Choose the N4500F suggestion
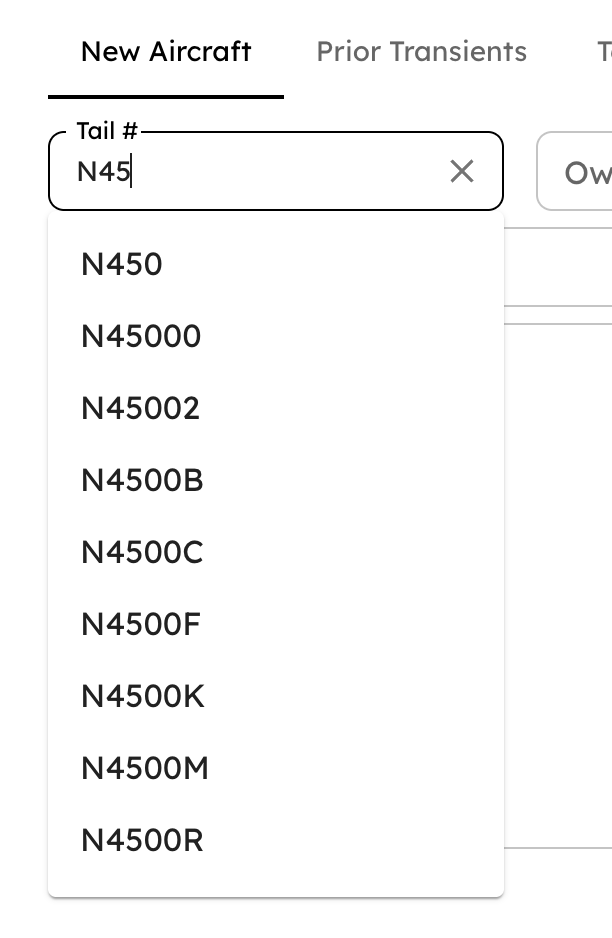Viewport: 612px width, 938px height. [x=140, y=624]
